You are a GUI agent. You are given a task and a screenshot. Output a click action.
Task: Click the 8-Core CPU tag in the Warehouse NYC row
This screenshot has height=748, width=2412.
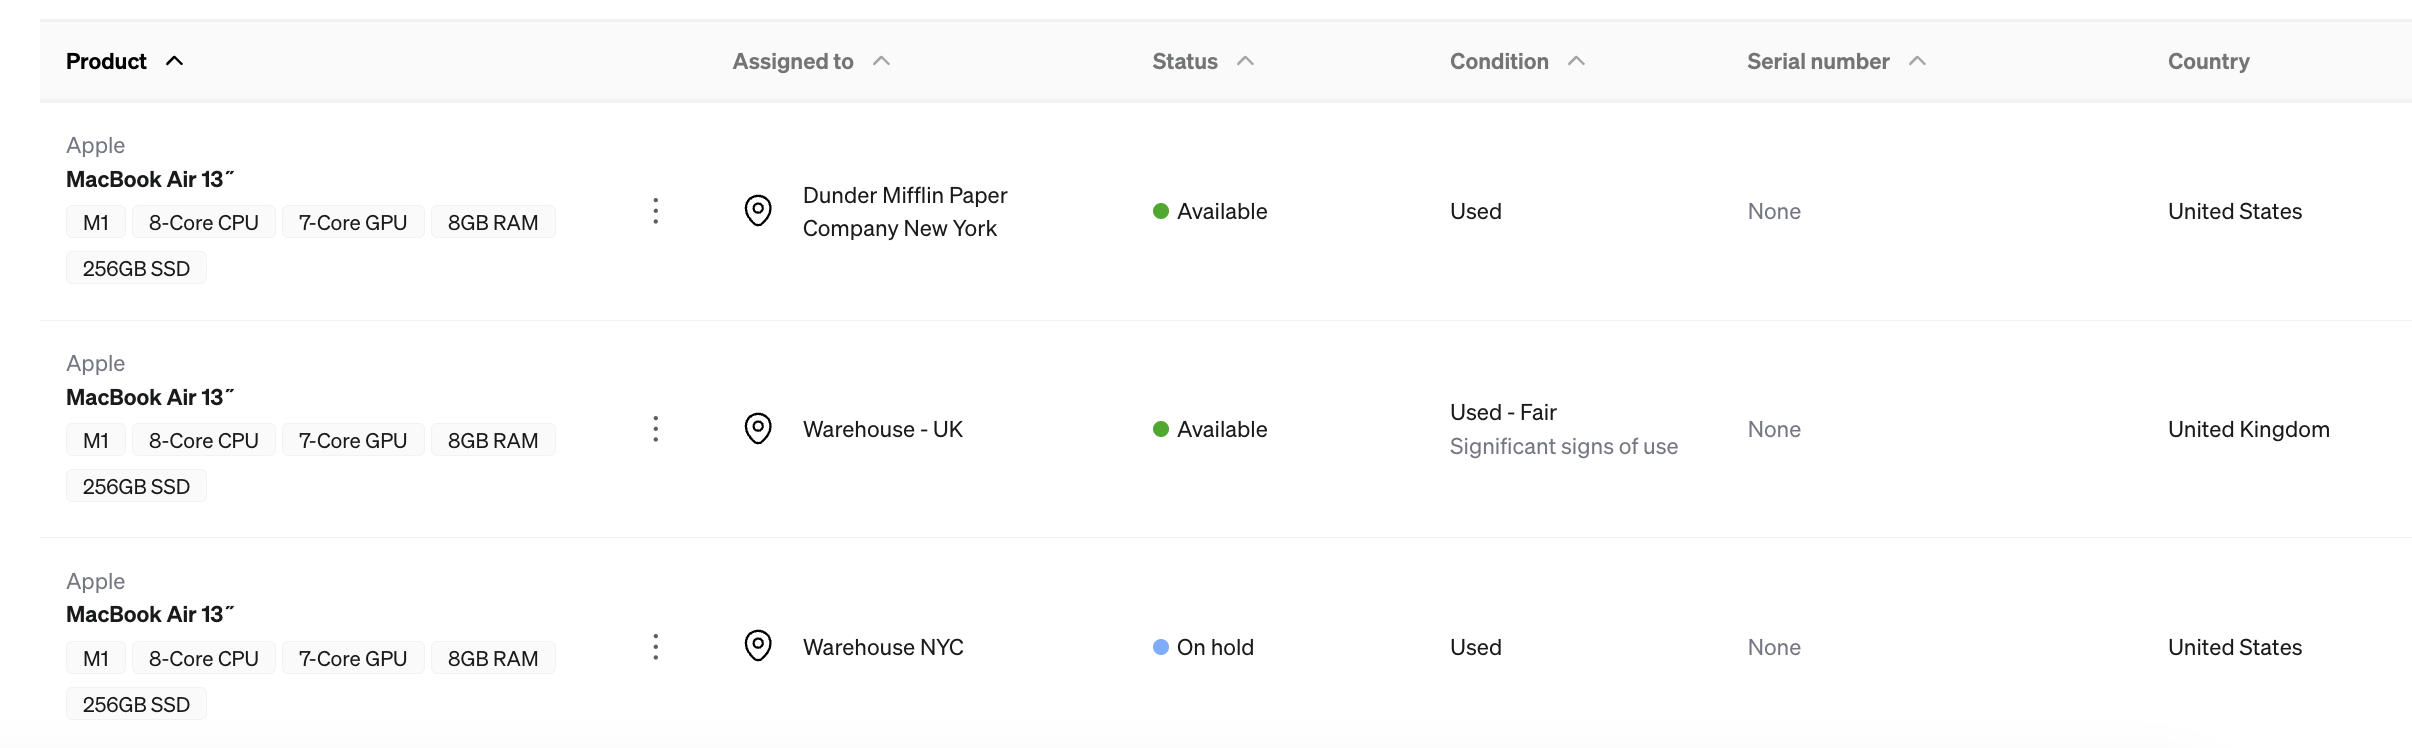(x=204, y=658)
